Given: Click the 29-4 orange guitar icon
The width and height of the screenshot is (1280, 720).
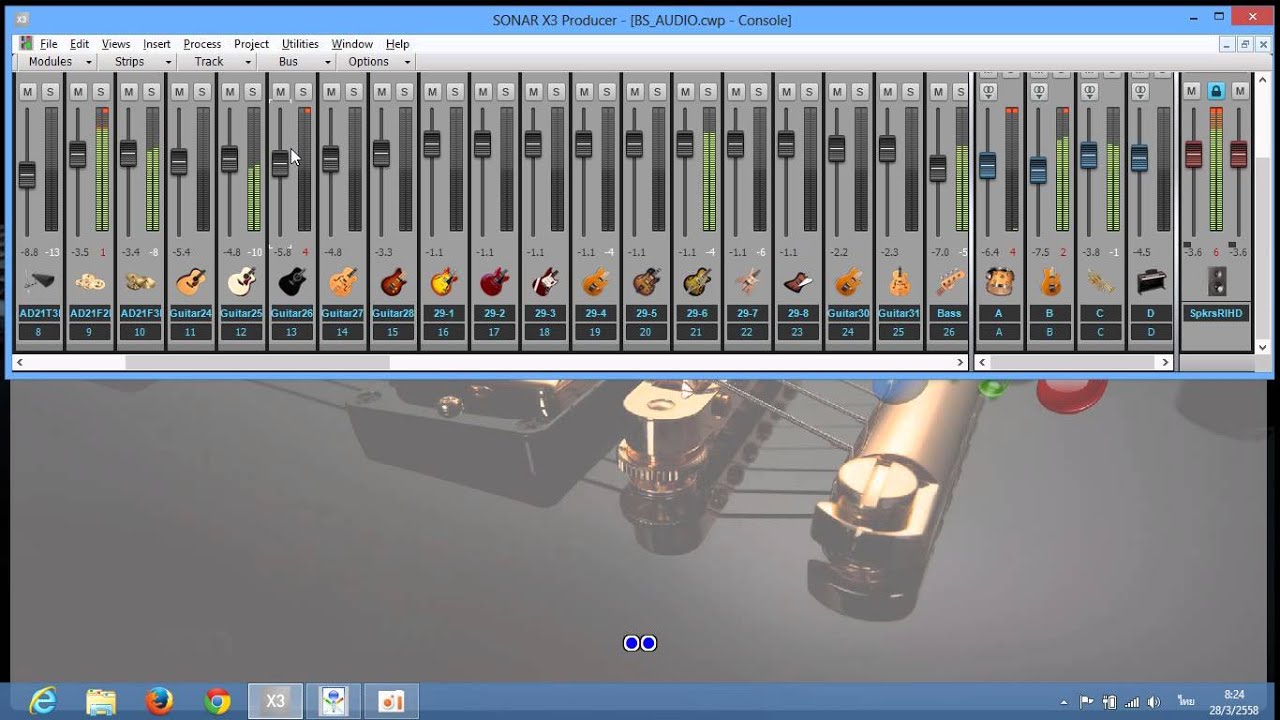Looking at the screenshot, I should click(595, 282).
